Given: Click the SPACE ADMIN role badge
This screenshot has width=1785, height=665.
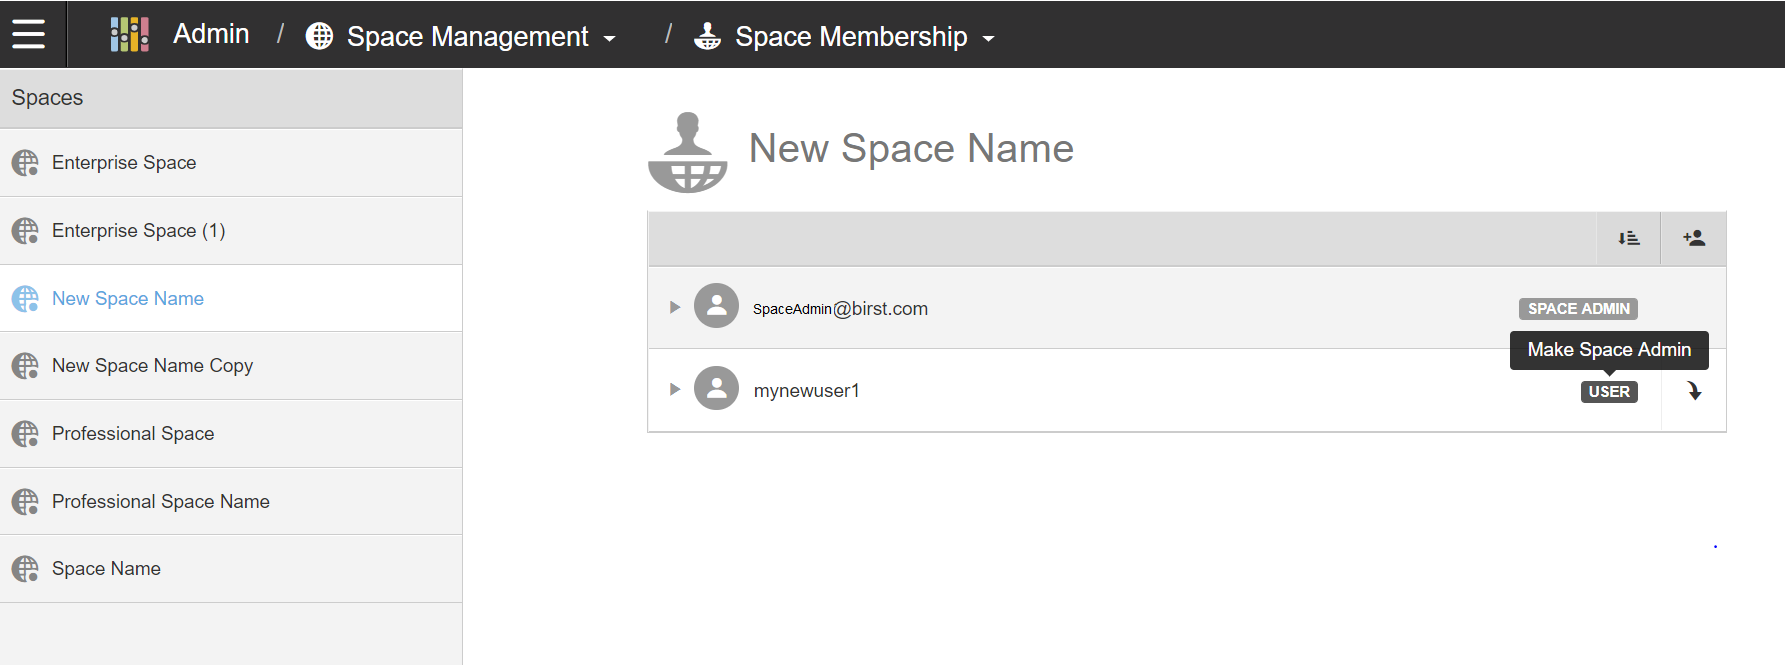Looking at the screenshot, I should [1578, 309].
